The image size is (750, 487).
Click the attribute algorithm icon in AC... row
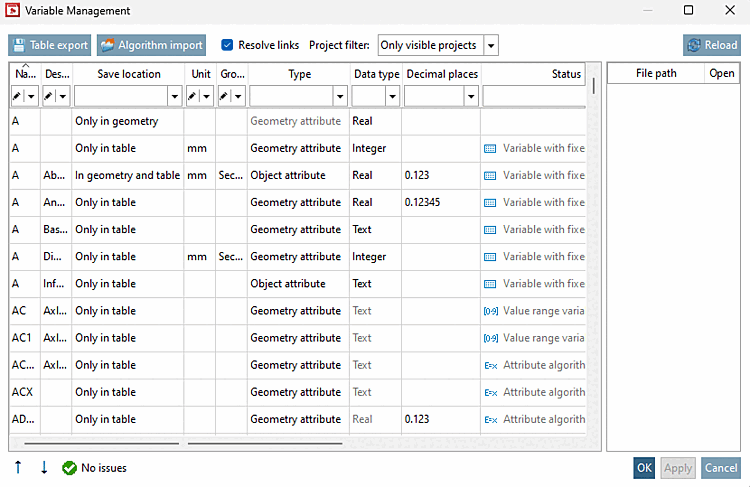[491, 365]
